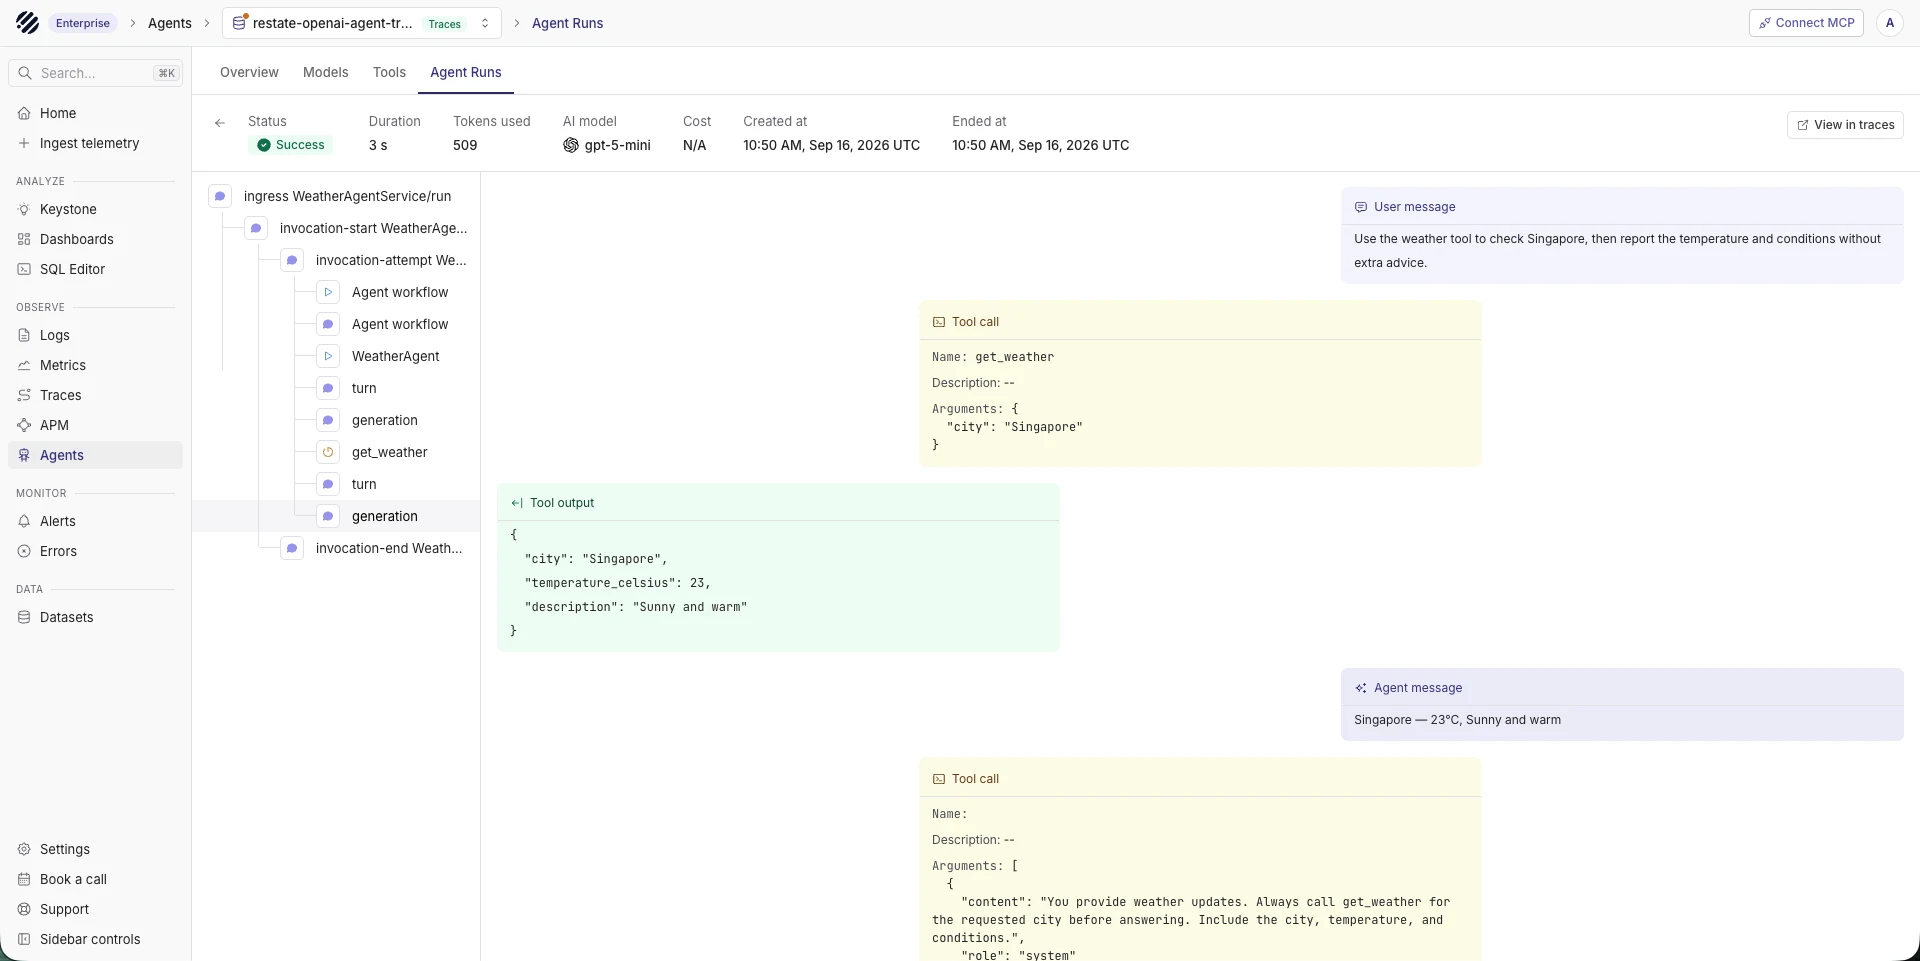Click the Agents icon in sidebar
Image resolution: width=1920 pixels, height=961 pixels.
pyautogui.click(x=24, y=455)
